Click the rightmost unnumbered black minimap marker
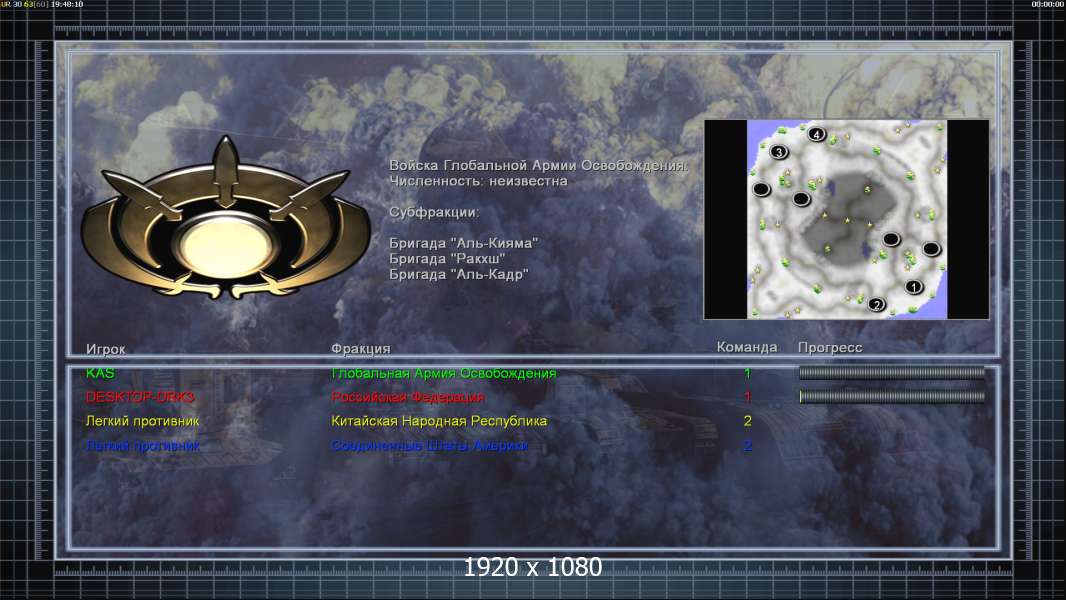1066x600 pixels. pos(931,249)
